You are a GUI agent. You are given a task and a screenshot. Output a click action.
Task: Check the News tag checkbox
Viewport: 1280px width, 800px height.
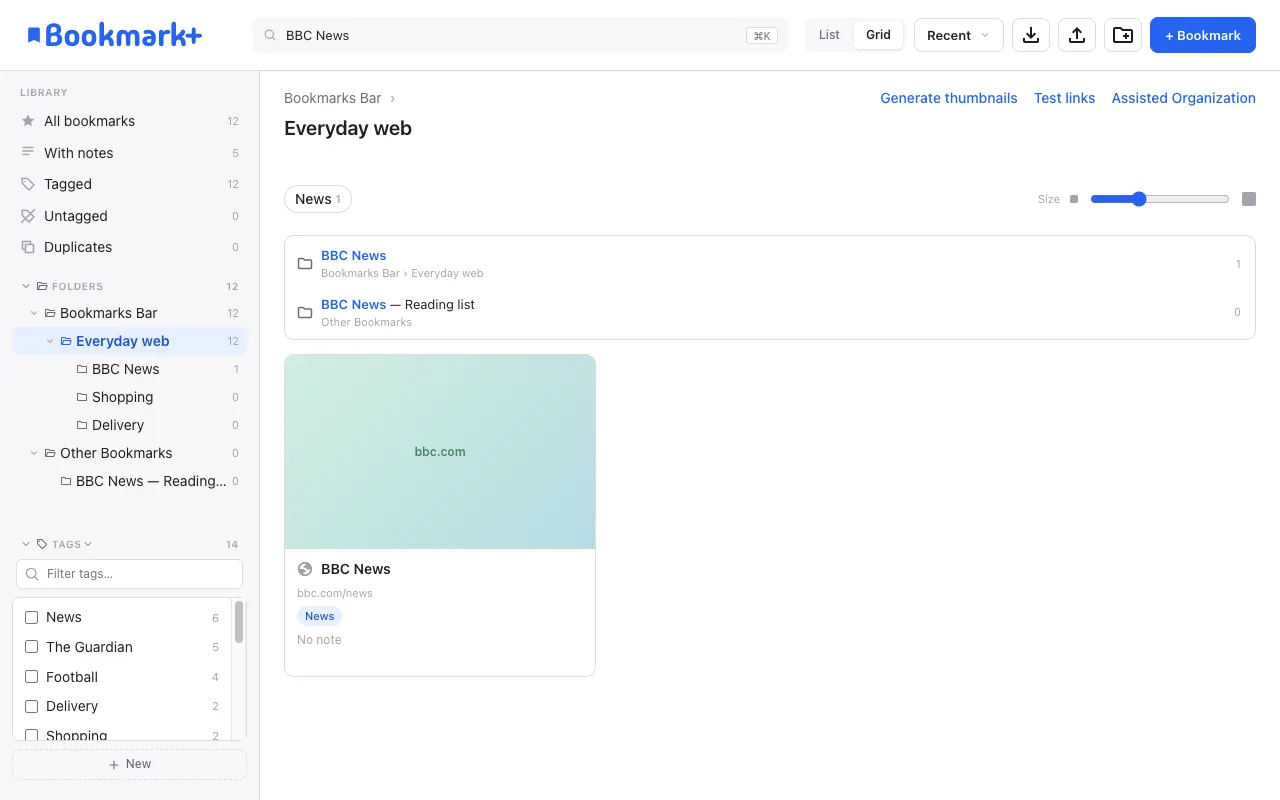31,617
